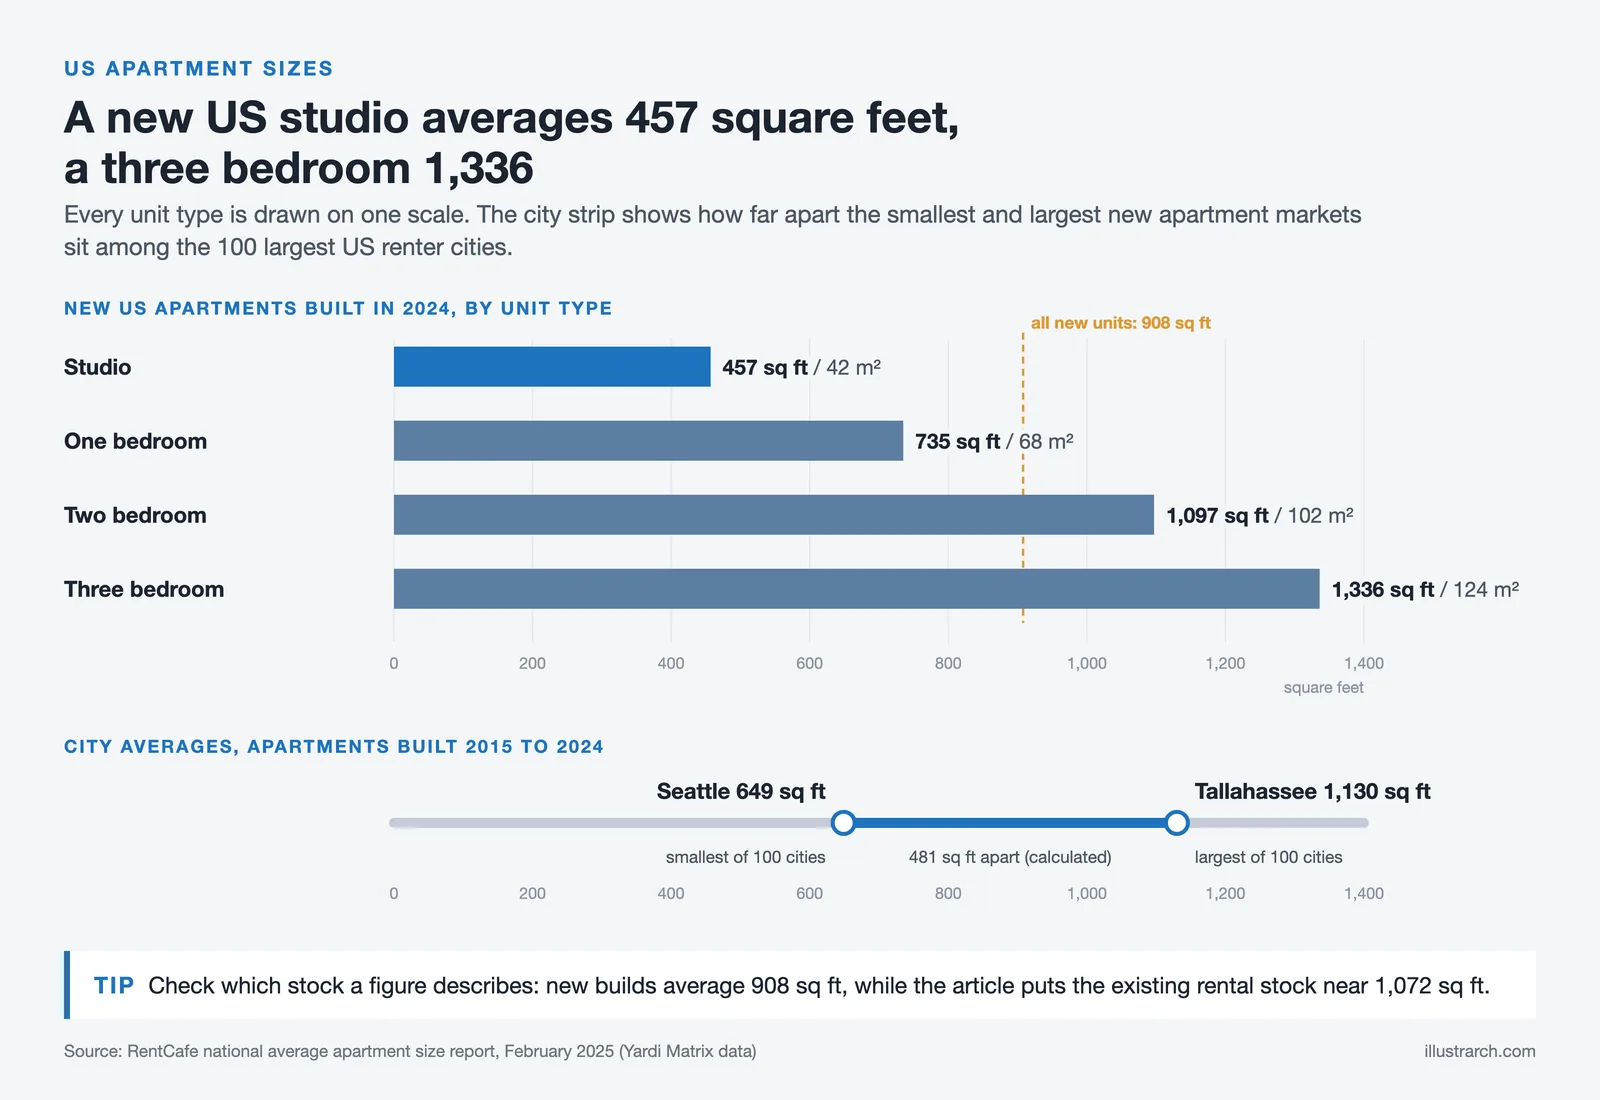1600x1100 pixels.
Task: Click the 'illustrarch.com' credit text
Action: pyautogui.click(x=1480, y=1051)
